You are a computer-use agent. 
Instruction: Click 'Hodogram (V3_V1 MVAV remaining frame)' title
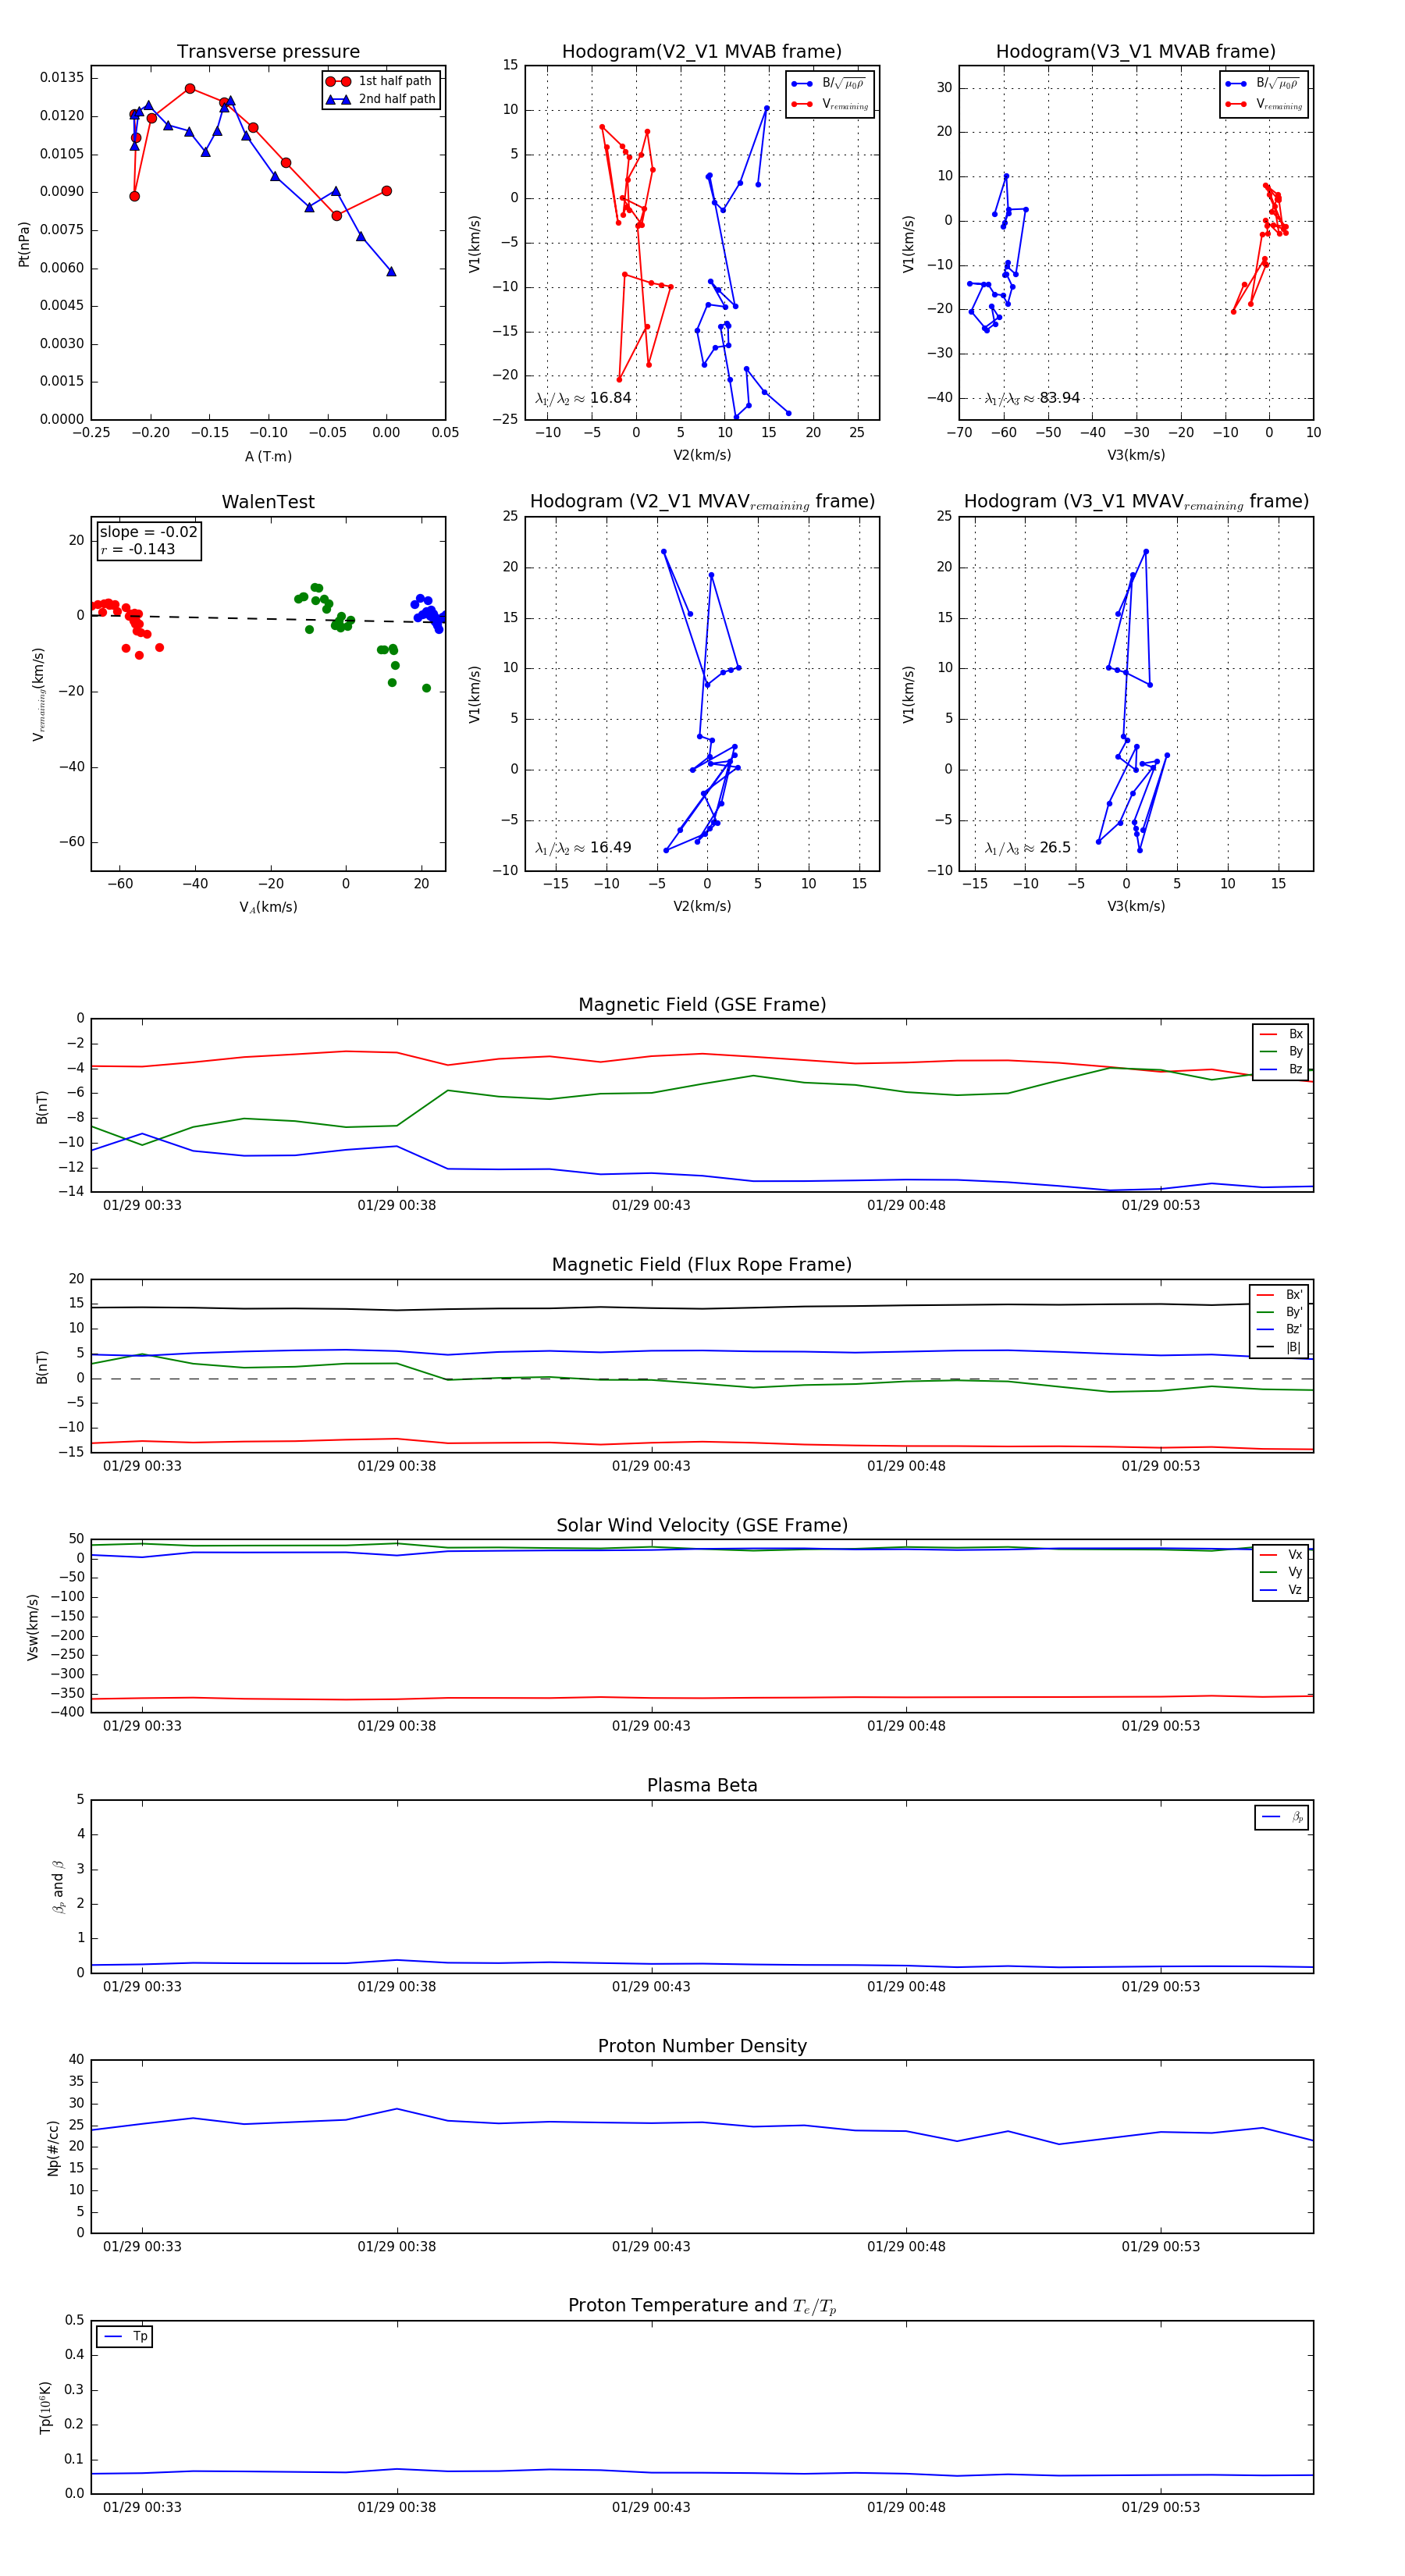tap(1136, 502)
